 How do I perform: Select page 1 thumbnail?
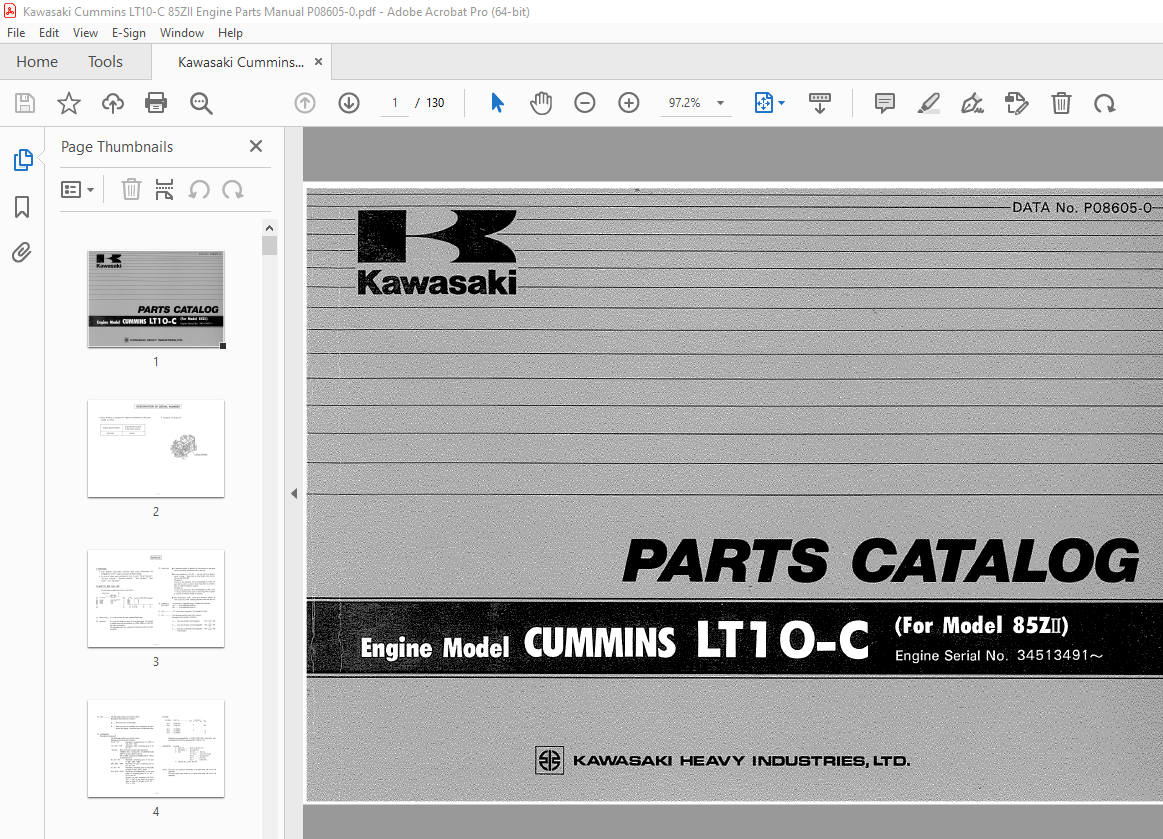[156, 299]
